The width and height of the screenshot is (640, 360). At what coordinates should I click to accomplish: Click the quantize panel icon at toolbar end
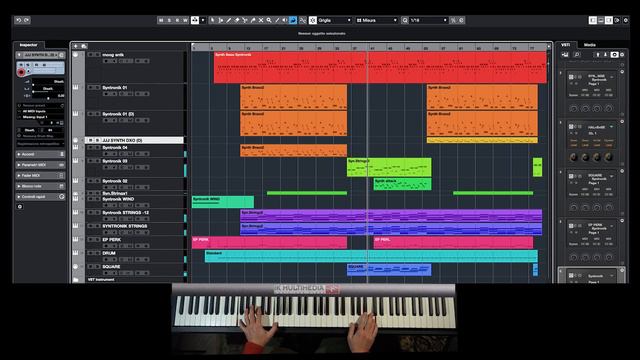pyautogui.click(x=462, y=20)
